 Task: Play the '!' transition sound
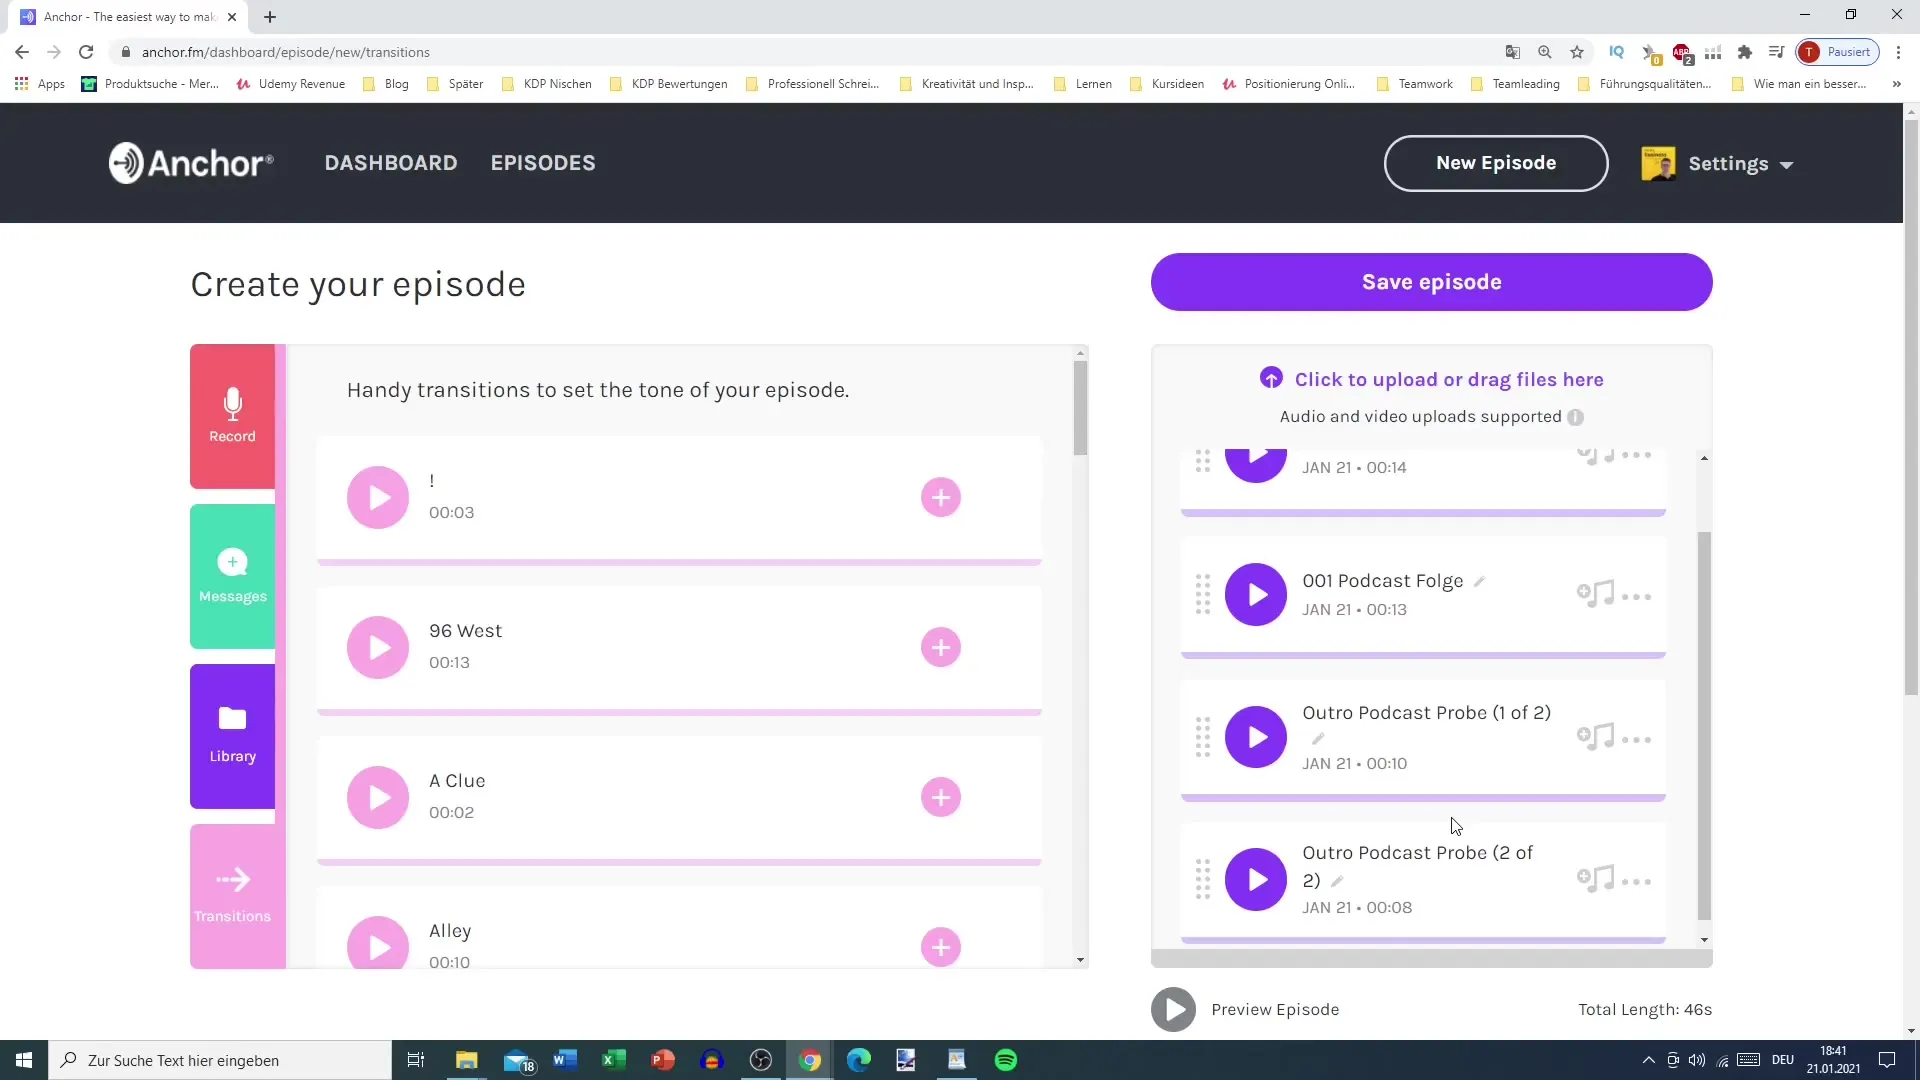pyautogui.click(x=378, y=497)
